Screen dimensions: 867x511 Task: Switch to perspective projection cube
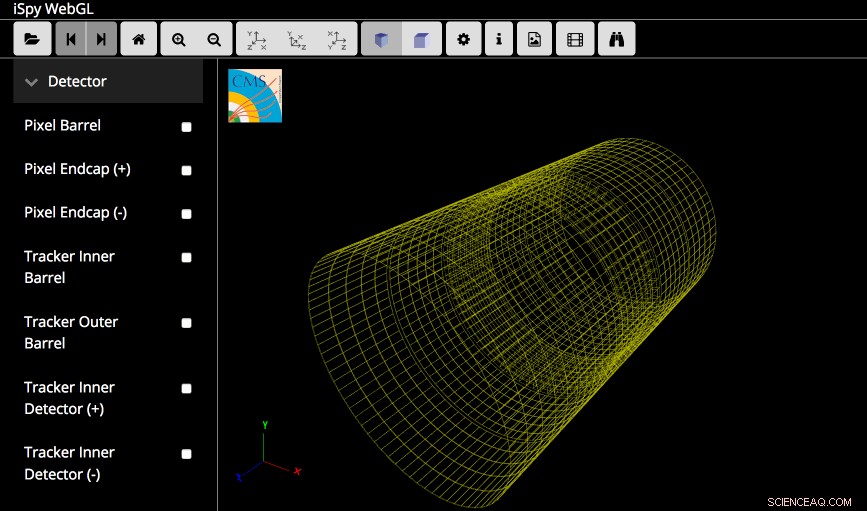[381, 40]
